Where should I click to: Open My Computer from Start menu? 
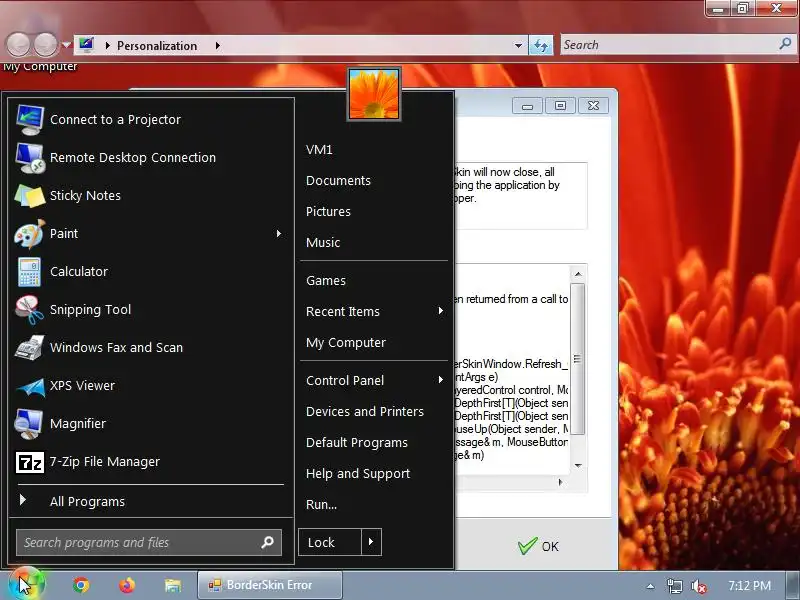click(x=346, y=342)
